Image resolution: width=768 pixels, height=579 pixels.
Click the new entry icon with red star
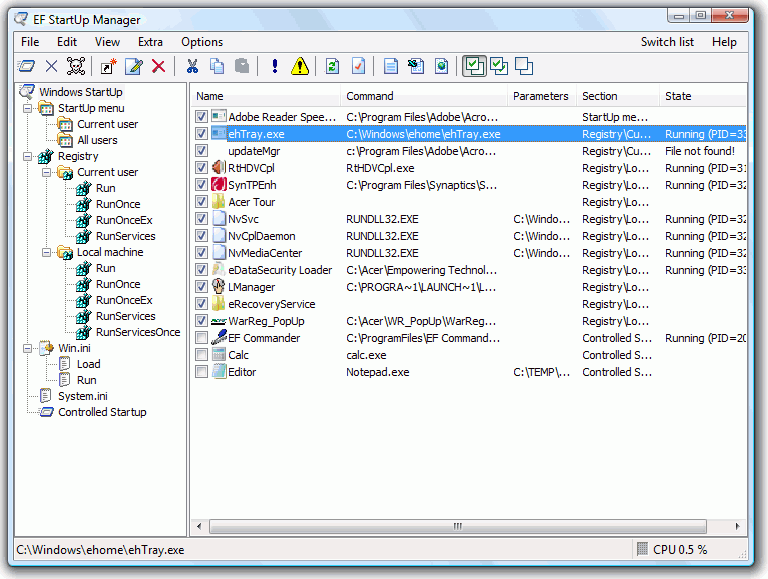pos(108,66)
